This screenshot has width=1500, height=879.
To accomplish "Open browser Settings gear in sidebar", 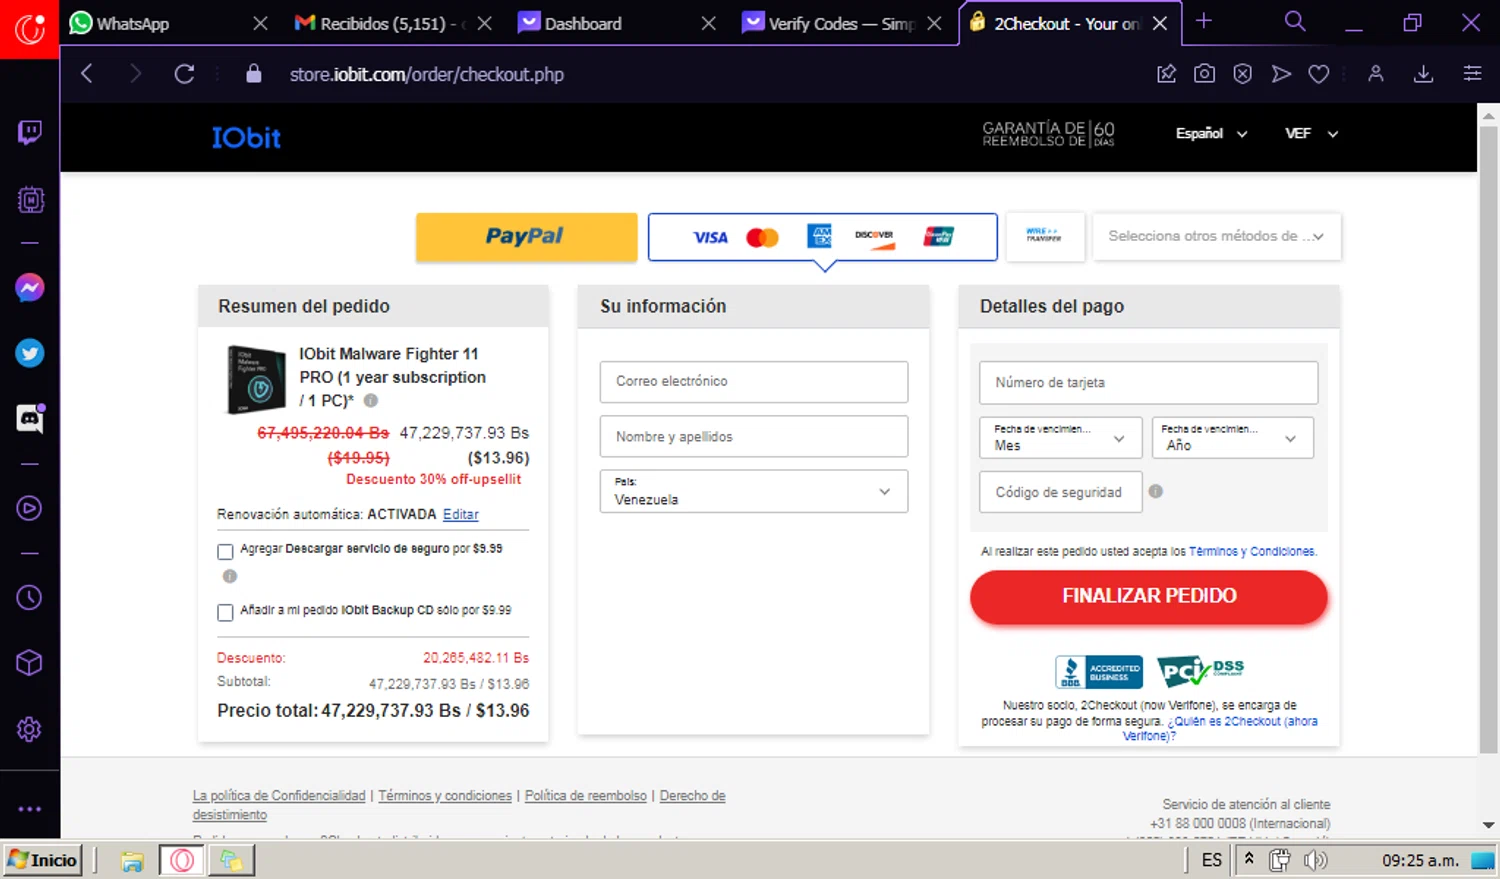I will [x=30, y=729].
